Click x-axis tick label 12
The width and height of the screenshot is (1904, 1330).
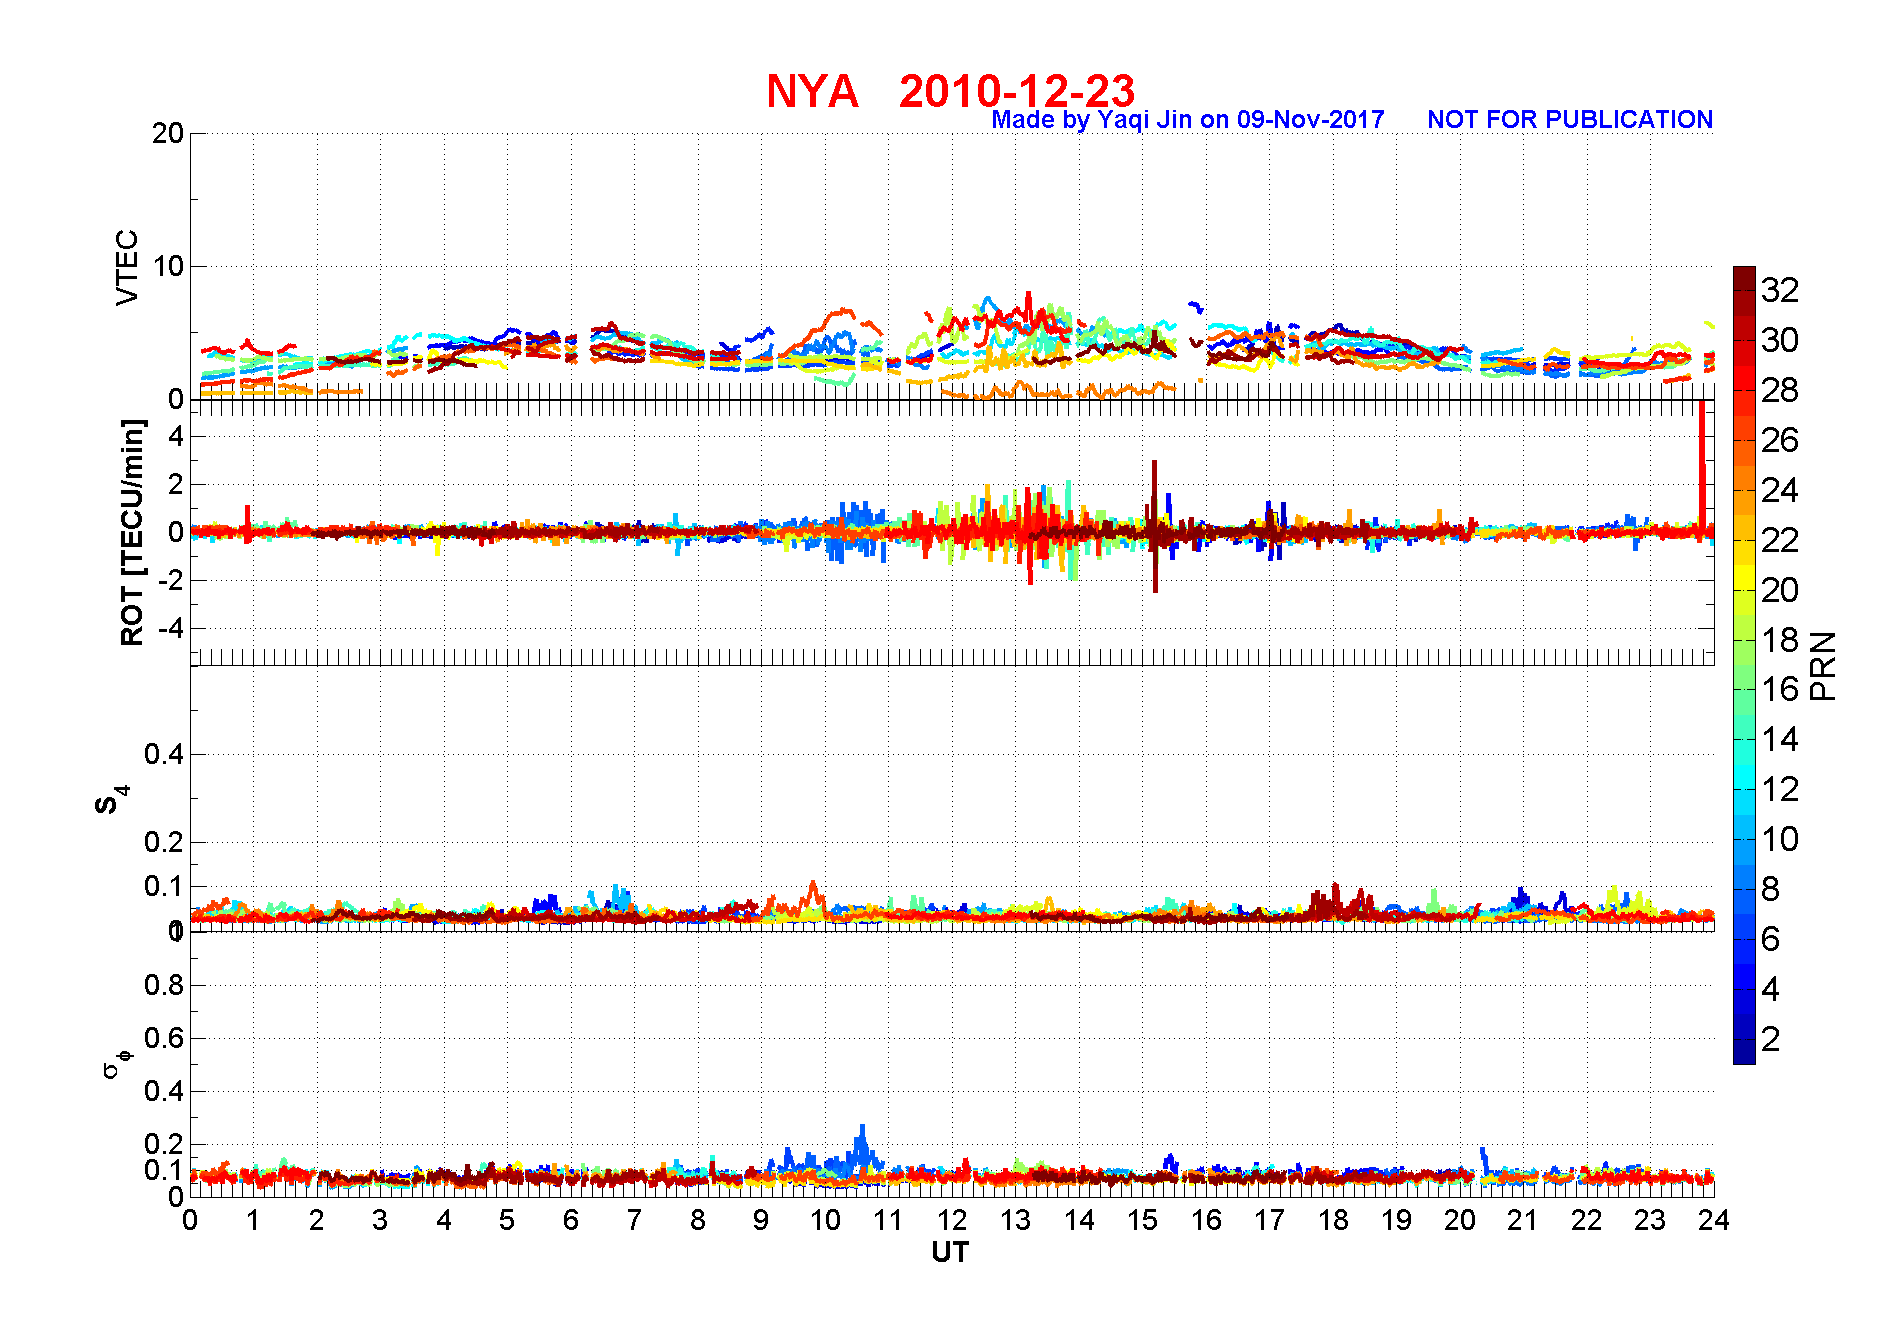coord(952,1220)
